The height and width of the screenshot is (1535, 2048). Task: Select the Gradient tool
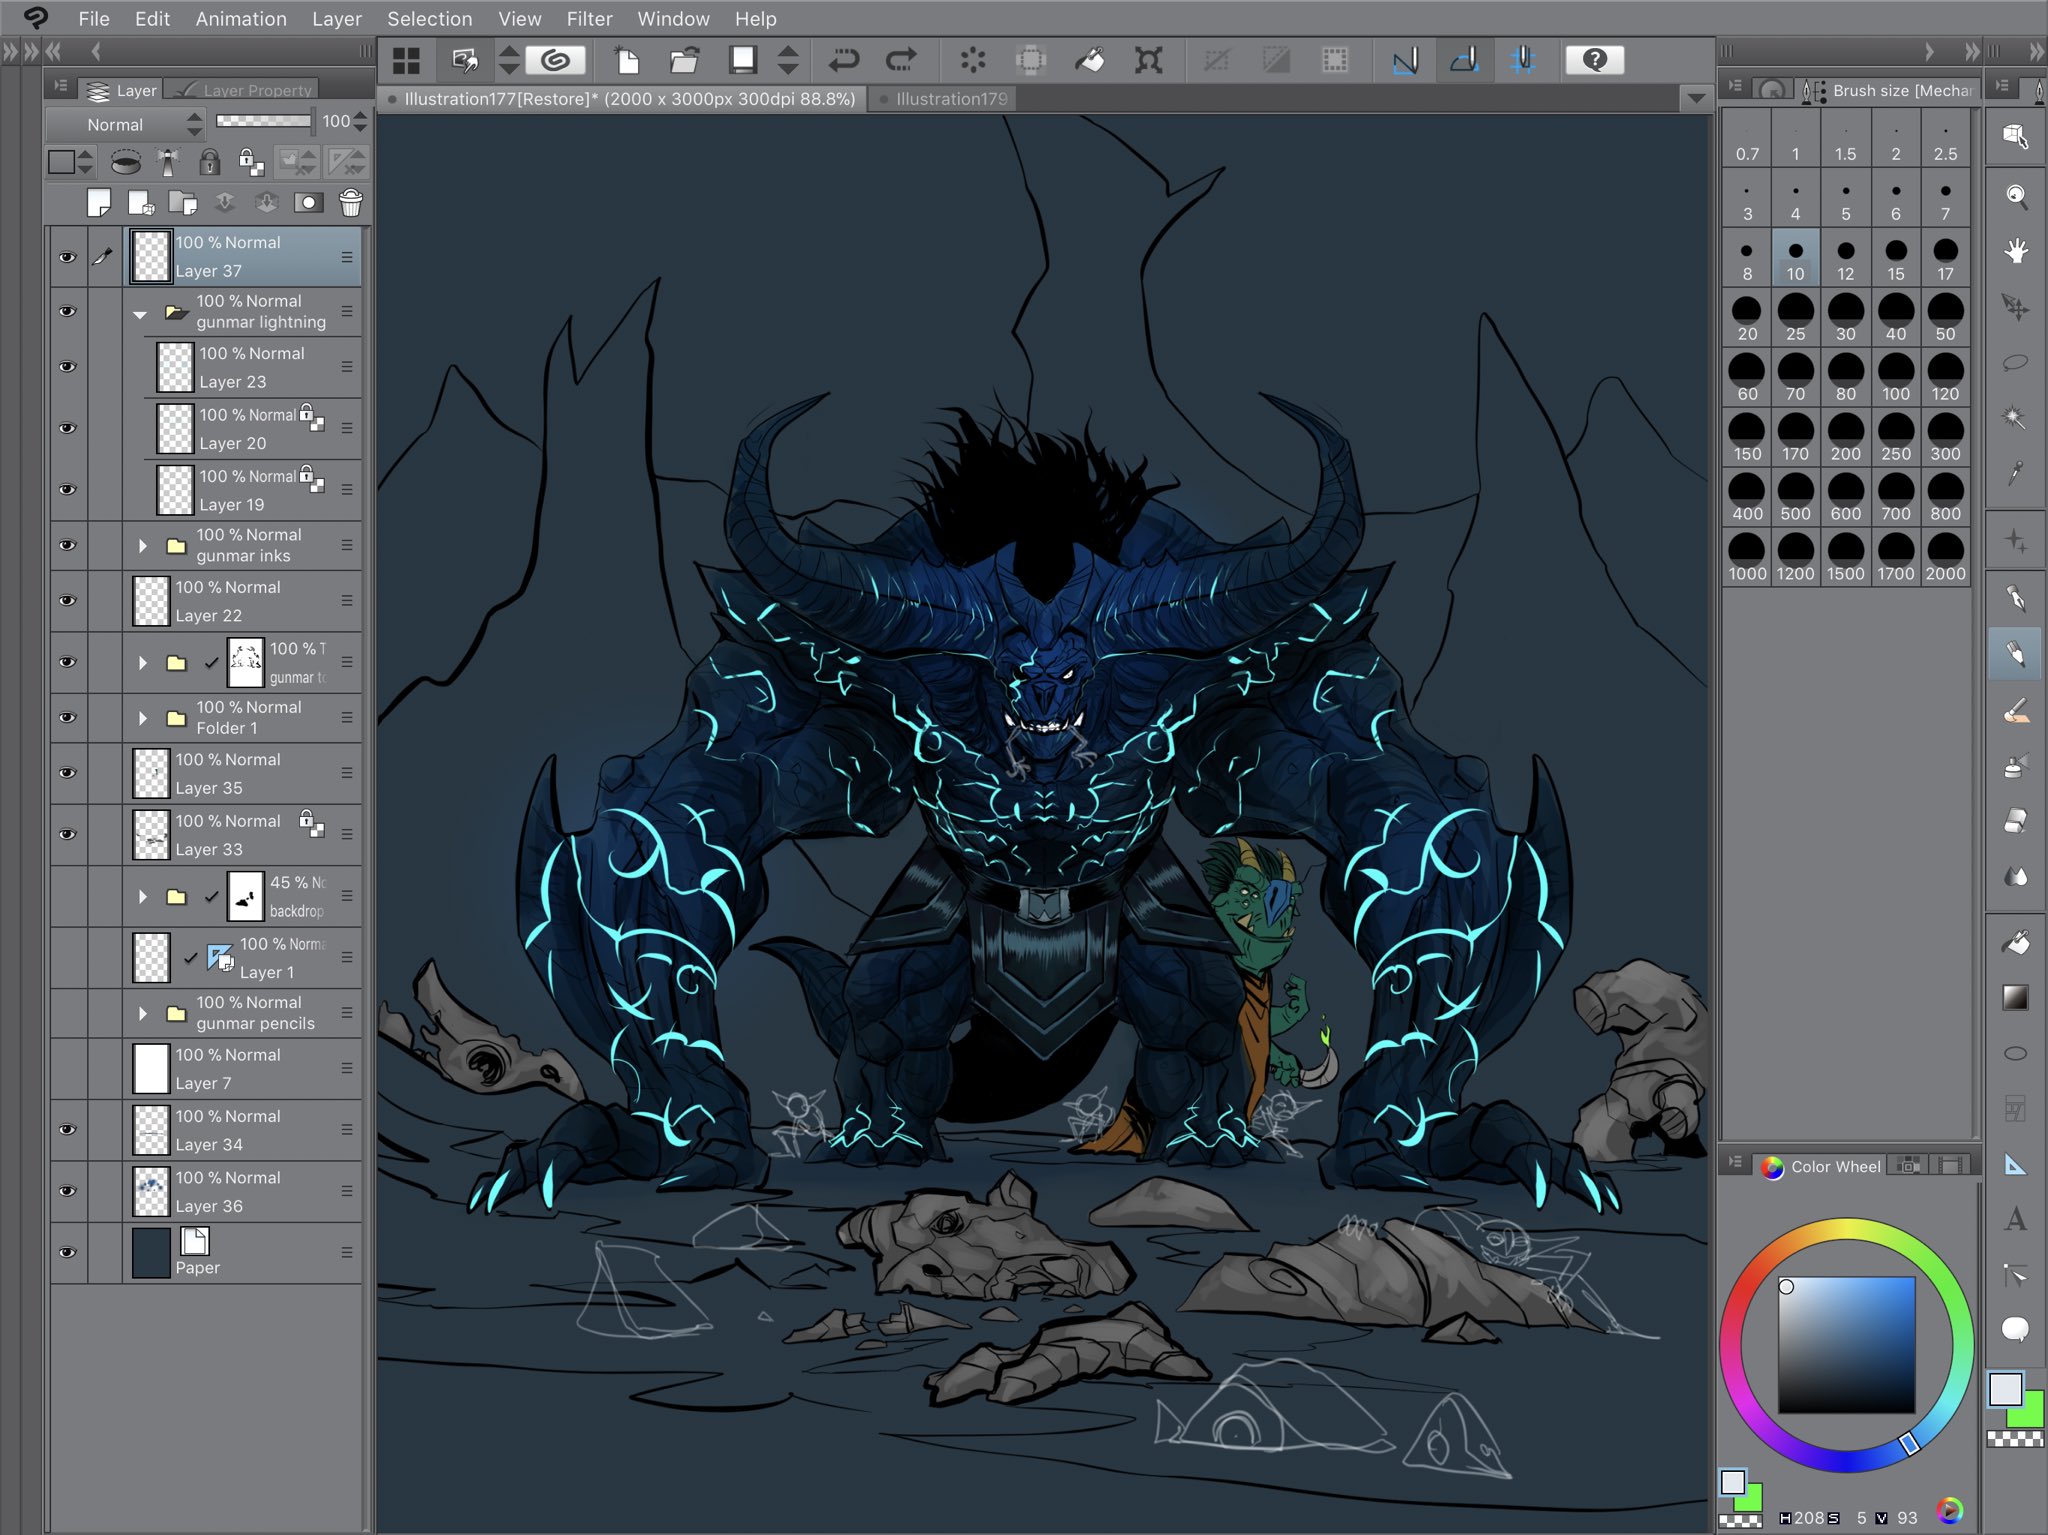click(x=2016, y=997)
